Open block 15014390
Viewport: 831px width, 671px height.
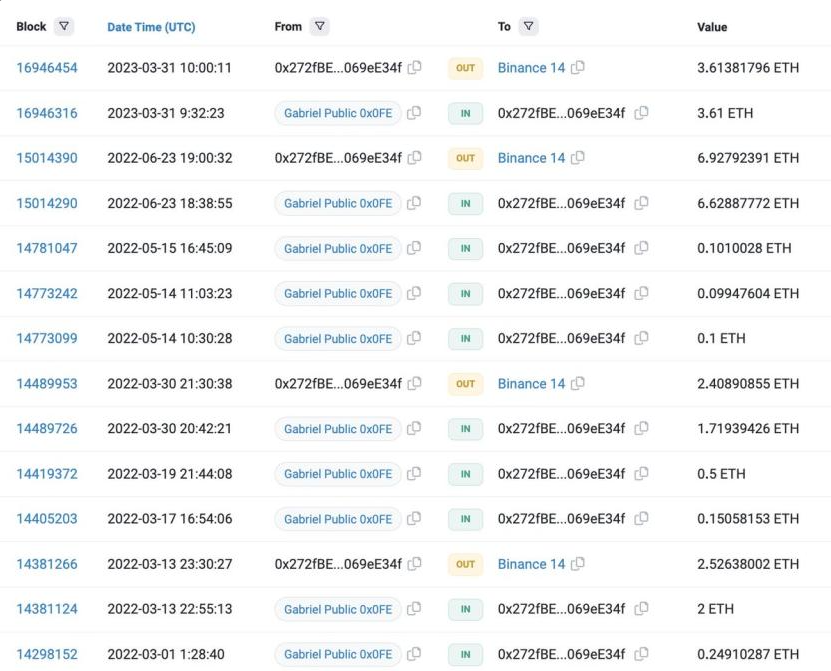(47, 158)
